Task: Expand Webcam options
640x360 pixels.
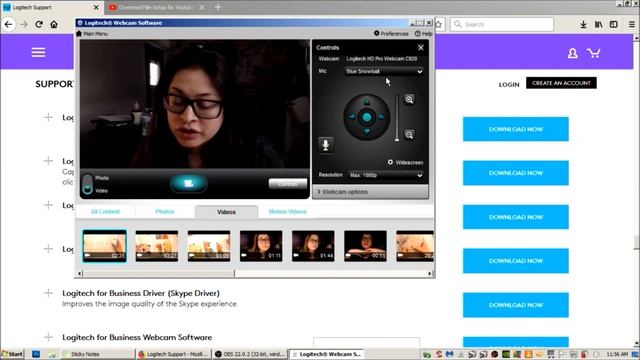Action: point(370,192)
